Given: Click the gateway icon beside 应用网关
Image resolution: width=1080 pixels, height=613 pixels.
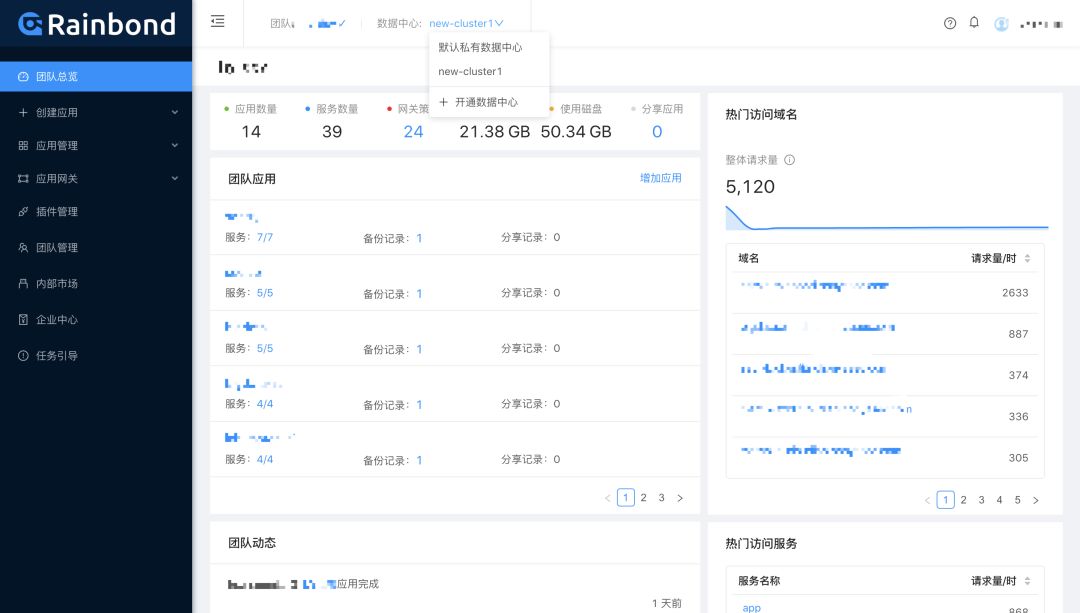Looking at the screenshot, I should point(23,178).
